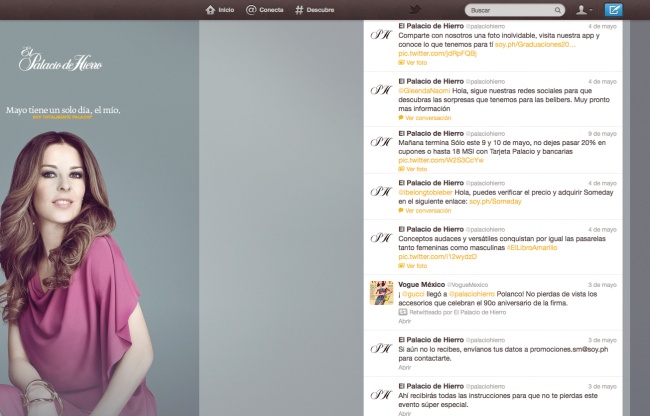This screenshot has width=650, height=416.
Task: Expand 'Ver foto' on the Graduaciones tweet
Action: (413, 62)
